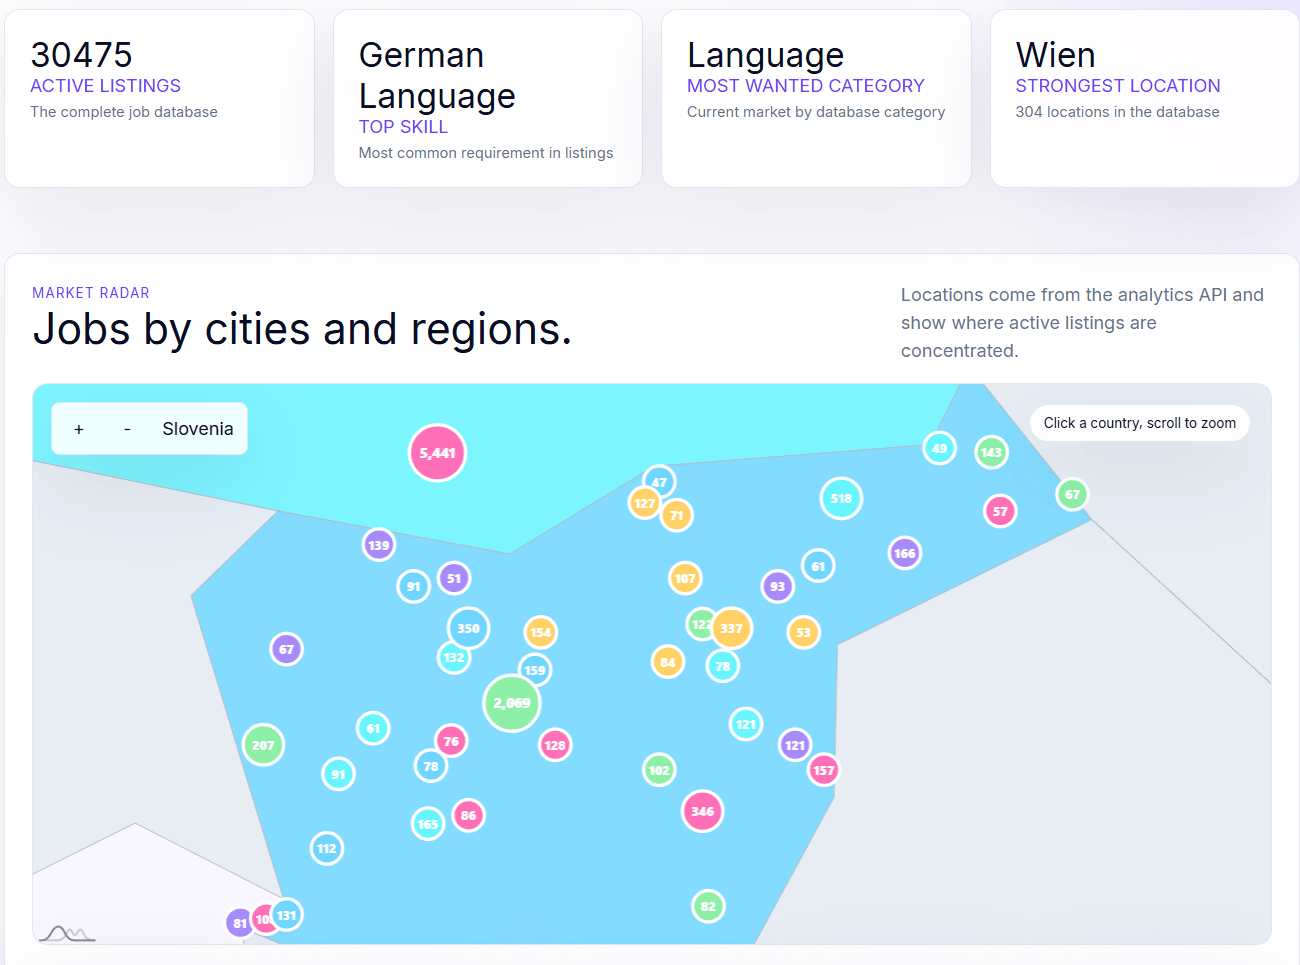
Task: Click the Slovenia country label on map controls
Action: tap(198, 429)
